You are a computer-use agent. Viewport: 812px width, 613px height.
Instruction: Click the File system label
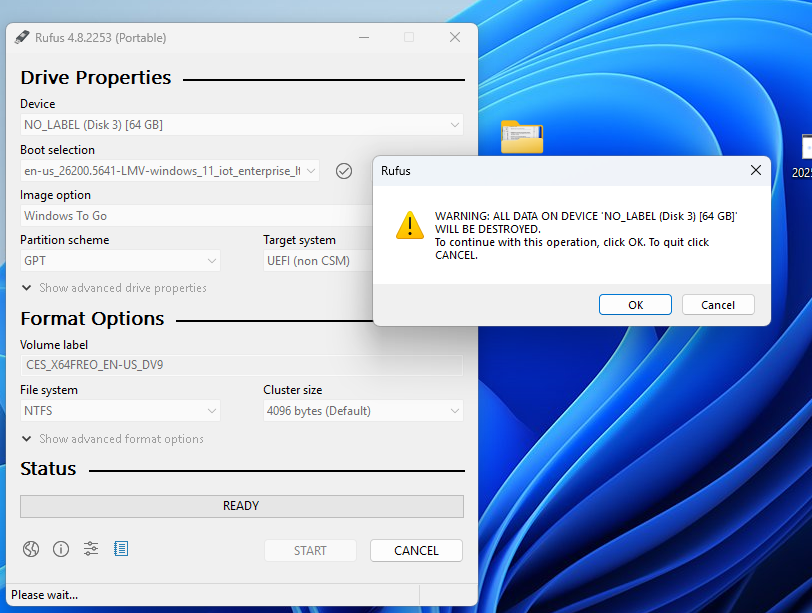click(49, 390)
